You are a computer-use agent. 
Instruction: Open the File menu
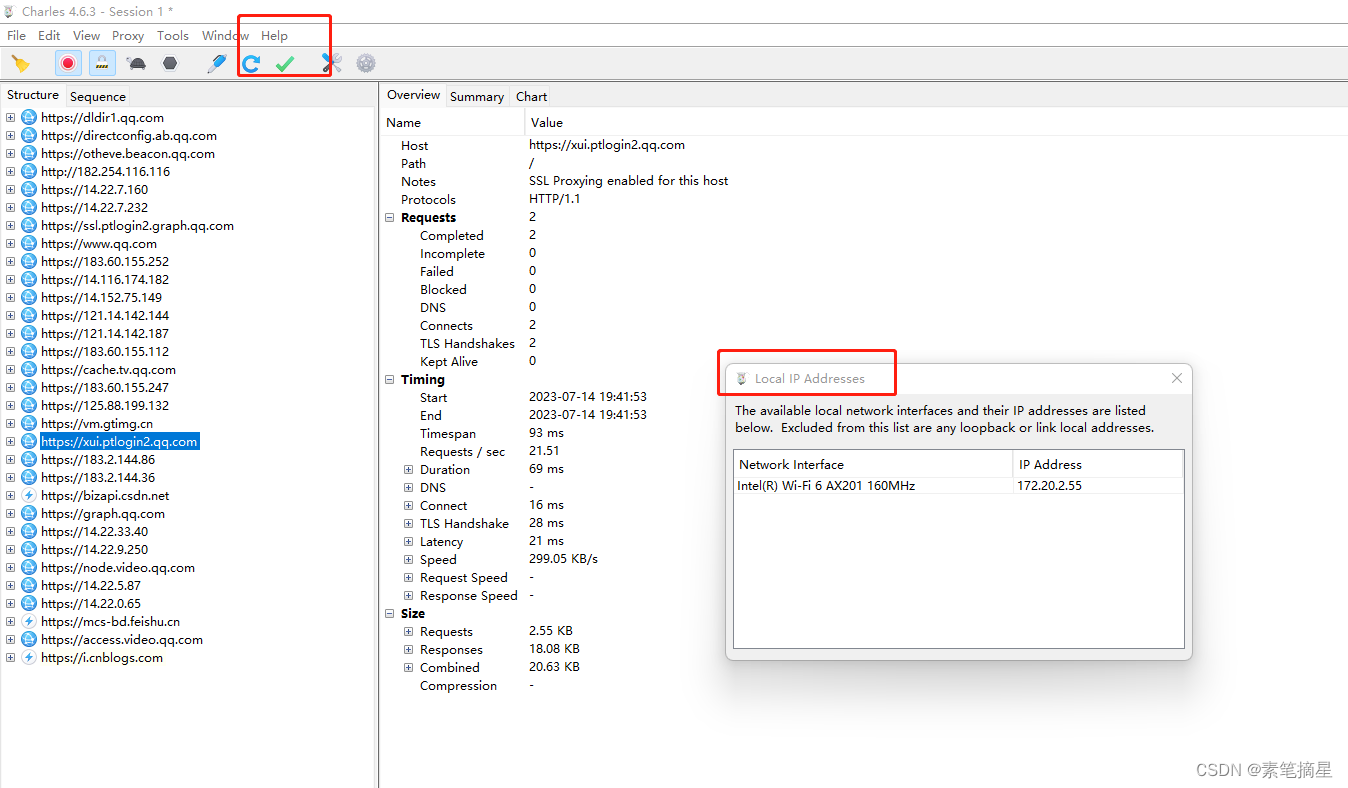[x=17, y=35]
